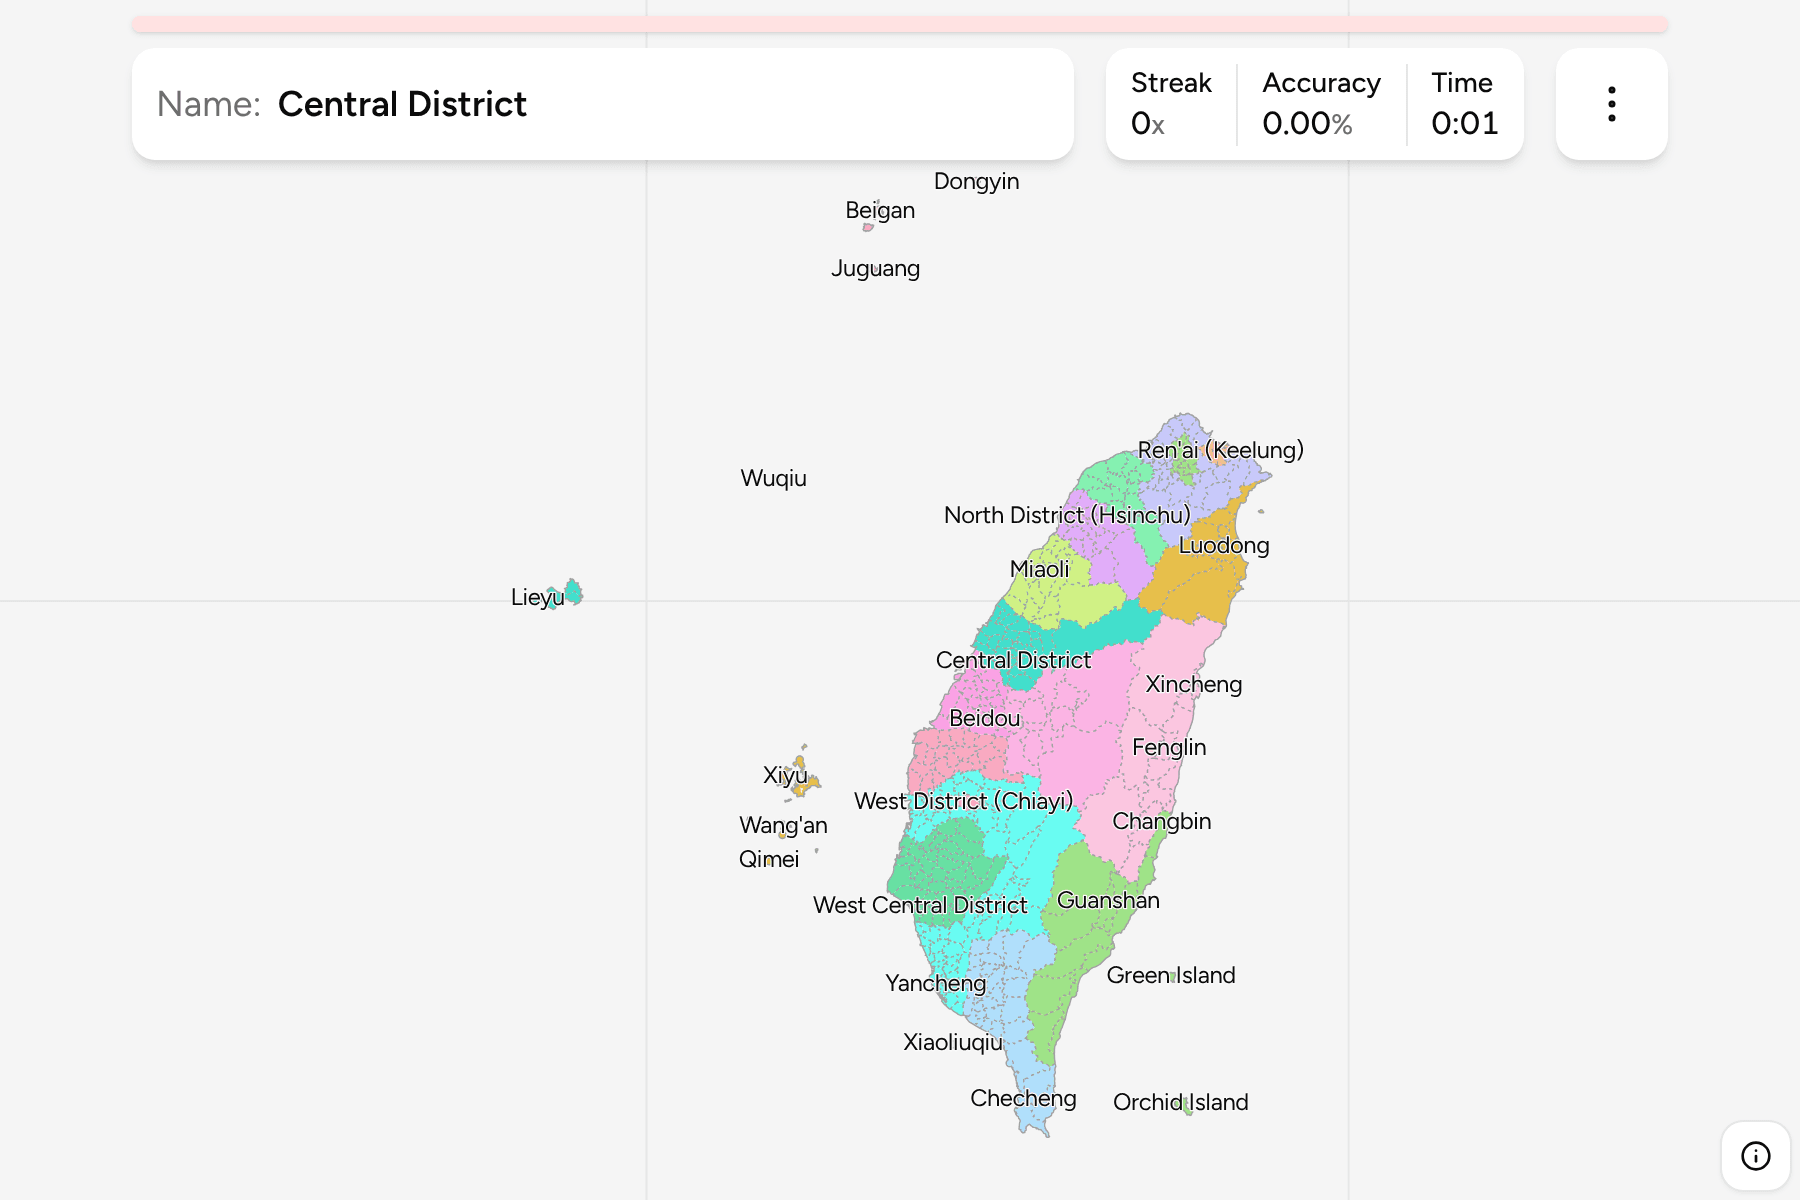The image size is (1800, 1200).
Task: Select the Fenglin label
Action: pyautogui.click(x=1169, y=748)
